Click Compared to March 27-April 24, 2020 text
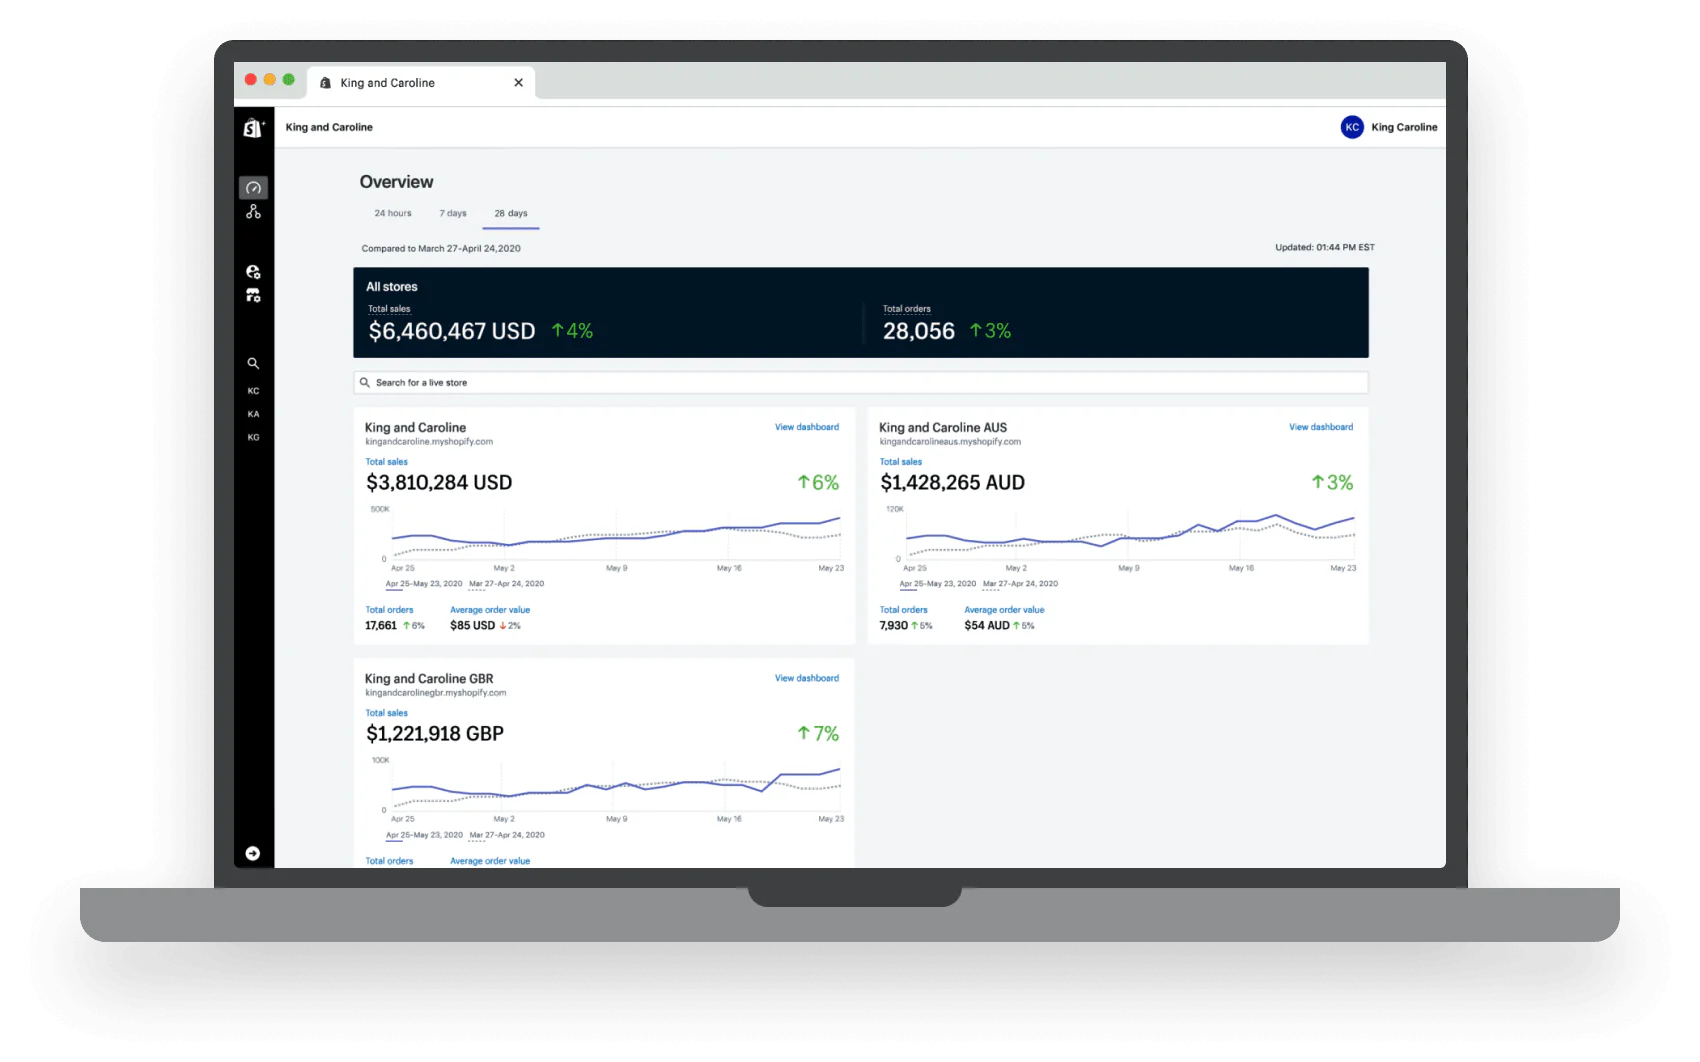This screenshot has width=1700, height=1062. pos(441,249)
